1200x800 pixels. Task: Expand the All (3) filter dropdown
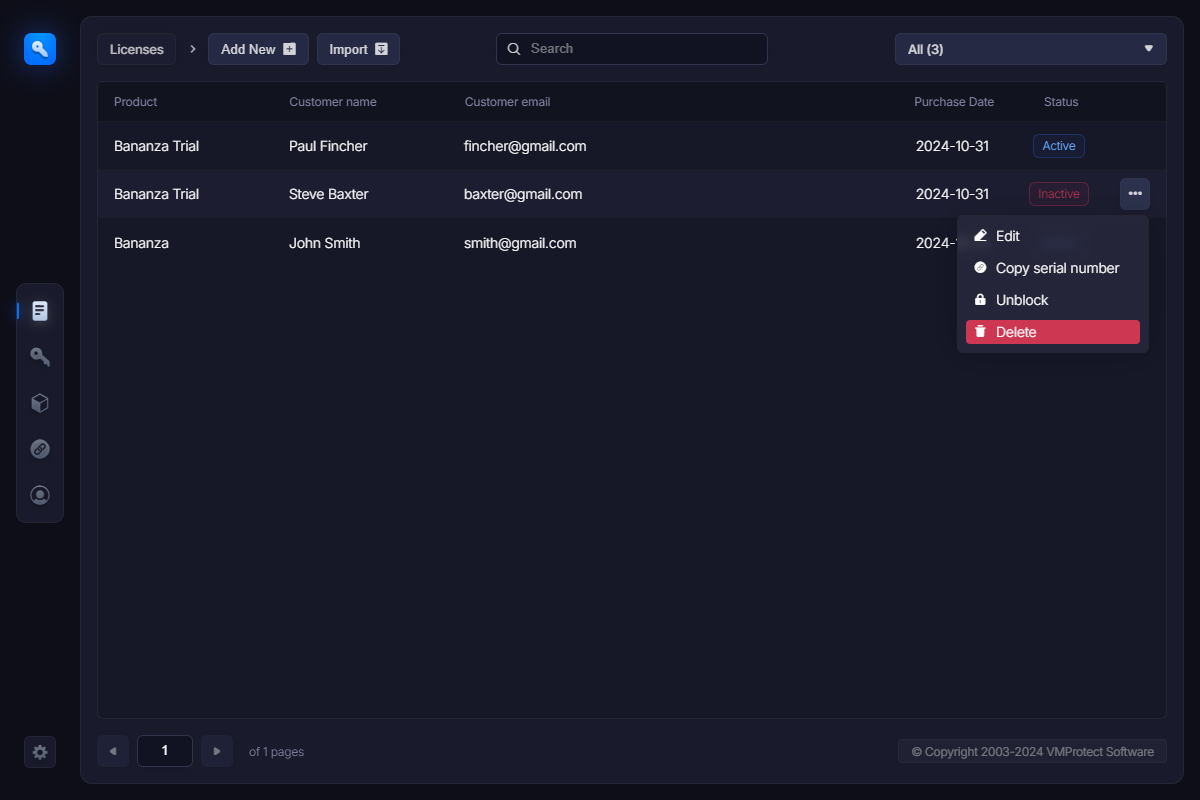click(x=1030, y=49)
